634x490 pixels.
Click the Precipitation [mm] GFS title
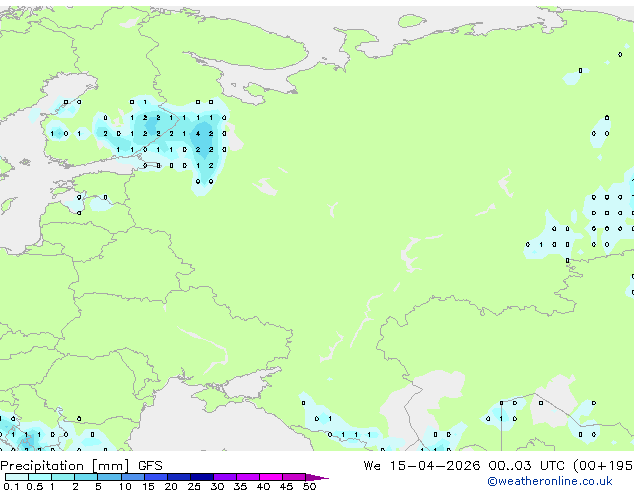pos(81,466)
